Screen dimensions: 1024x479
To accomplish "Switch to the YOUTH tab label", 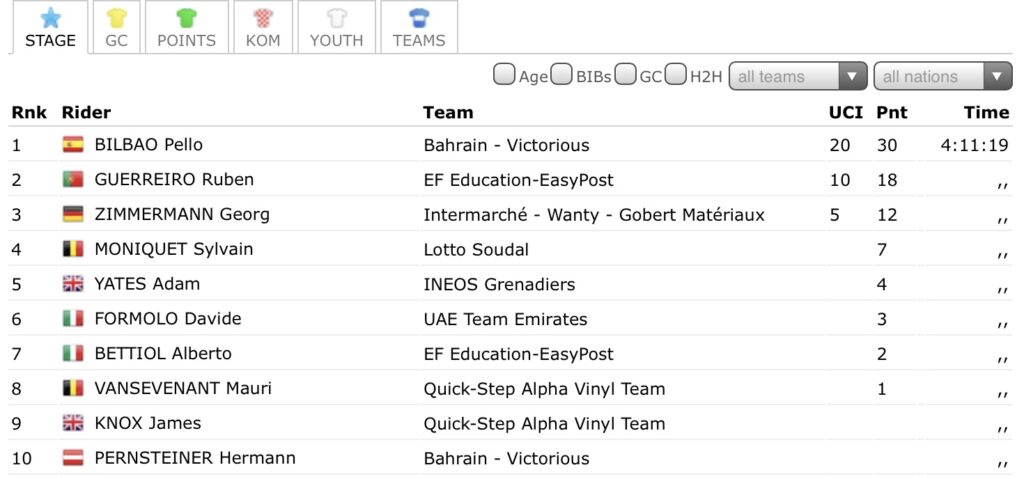I will (336, 41).
